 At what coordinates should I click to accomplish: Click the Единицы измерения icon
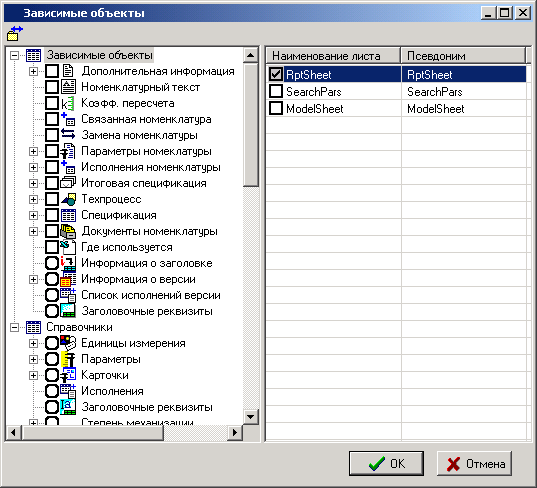(x=68, y=343)
